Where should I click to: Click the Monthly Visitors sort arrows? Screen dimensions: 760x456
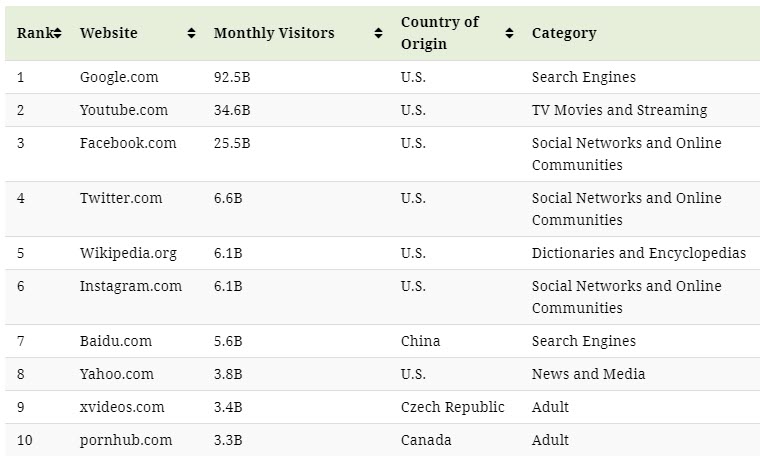click(378, 33)
